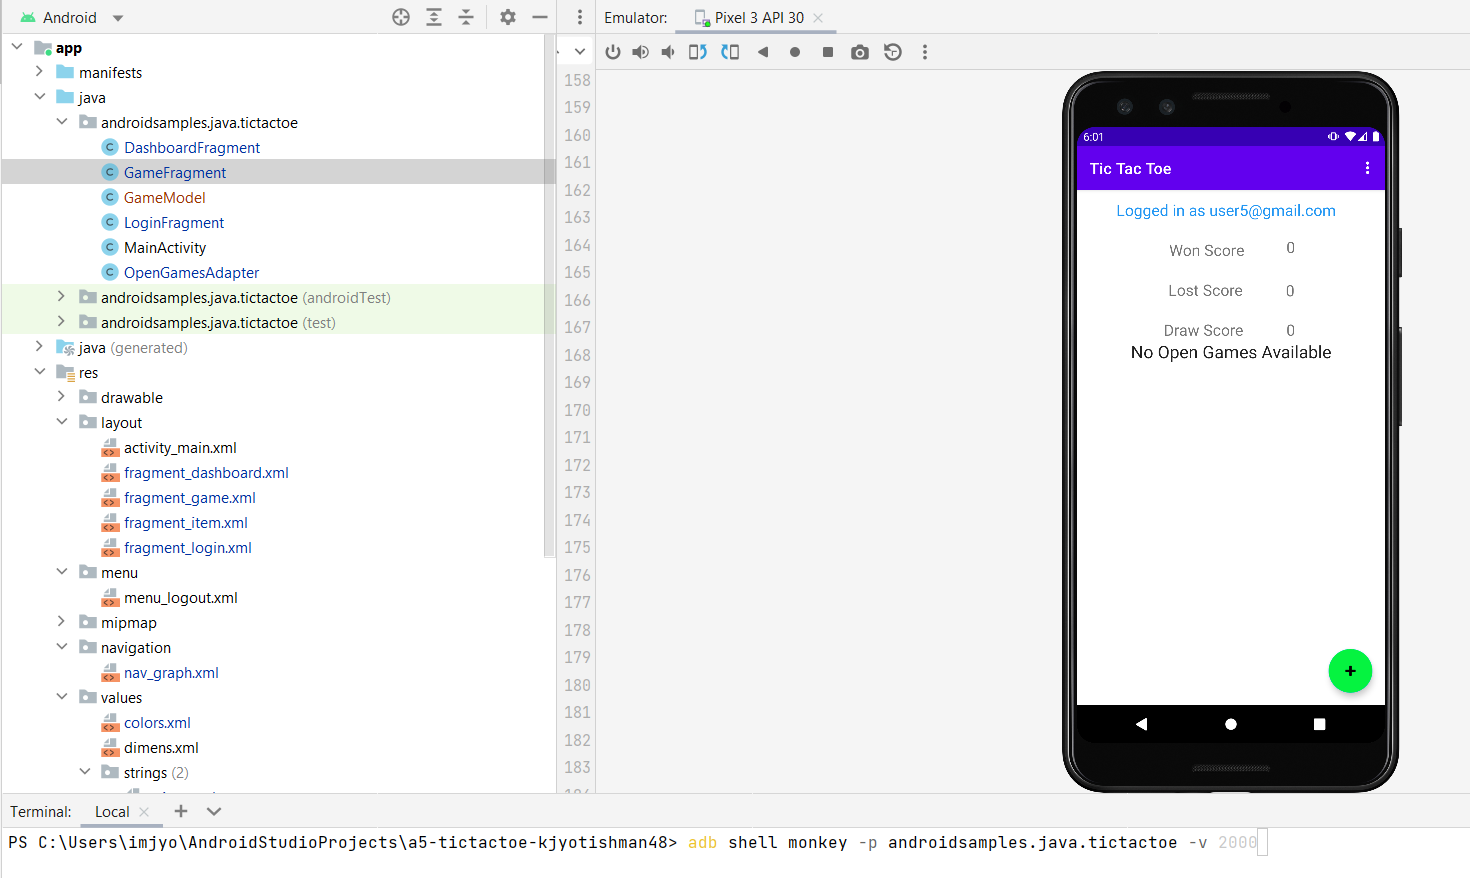Collapse the app module node
Image resolution: width=1470 pixels, height=878 pixels.
17,47
